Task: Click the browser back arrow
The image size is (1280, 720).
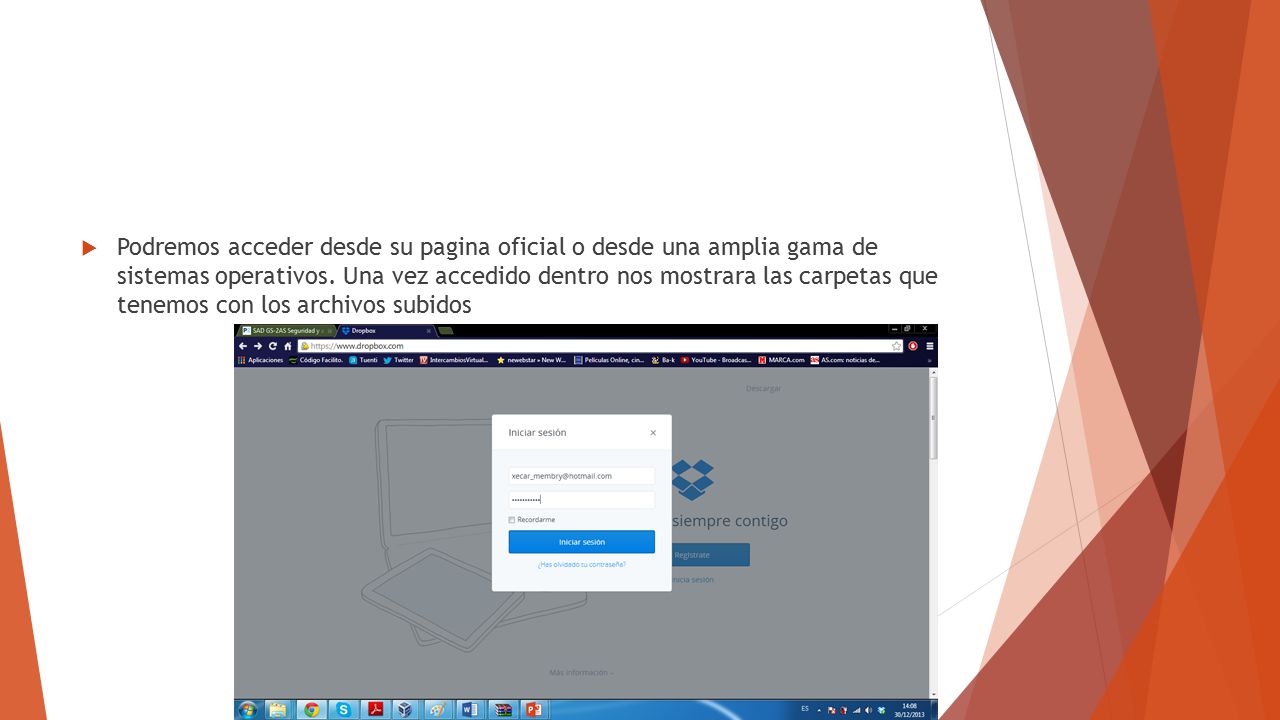Action: tap(242, 346)
